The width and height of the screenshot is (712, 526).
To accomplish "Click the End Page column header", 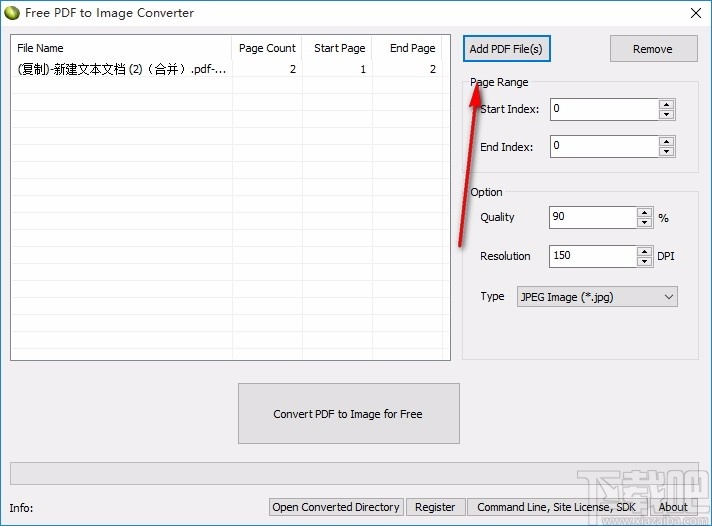I will (x=407, y=48).
